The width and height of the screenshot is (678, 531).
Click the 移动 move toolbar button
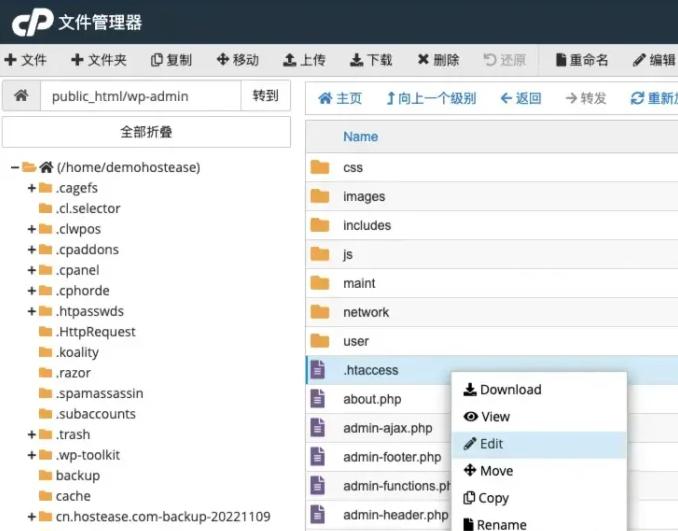(x=238, y=60)
